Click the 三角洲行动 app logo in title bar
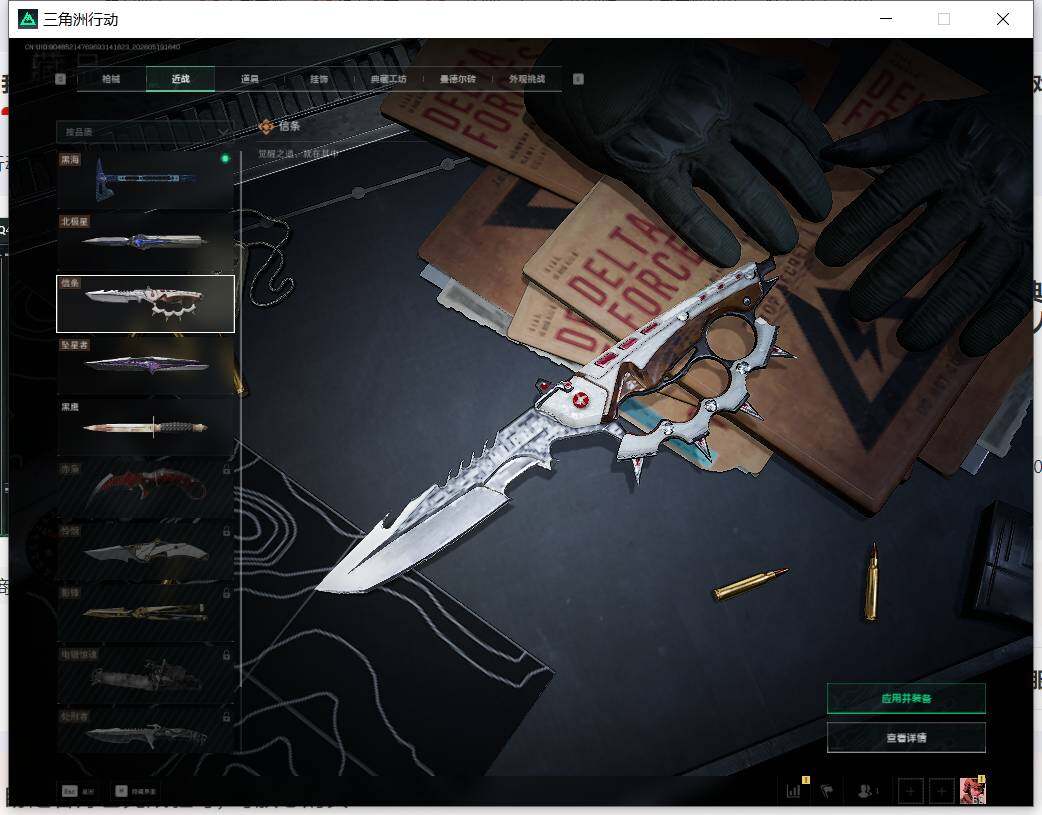1042x815 pixels. (27, 19)
